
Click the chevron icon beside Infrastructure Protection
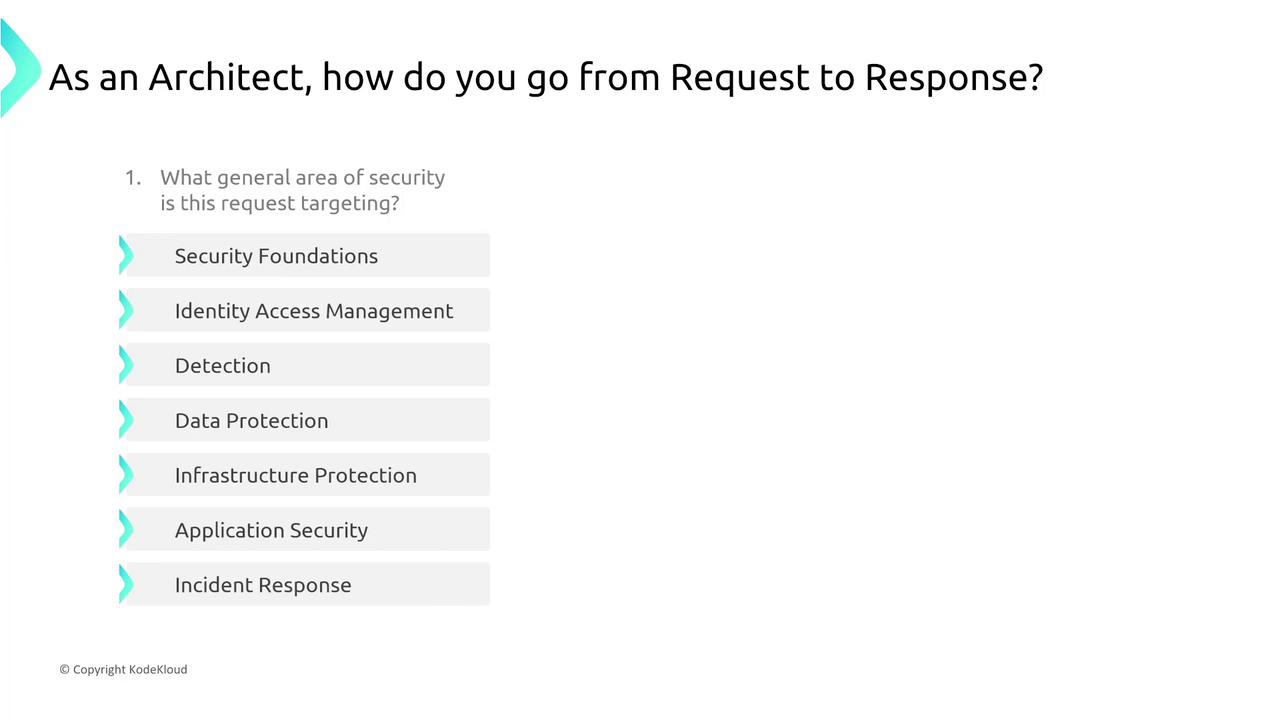click(126, 475)
